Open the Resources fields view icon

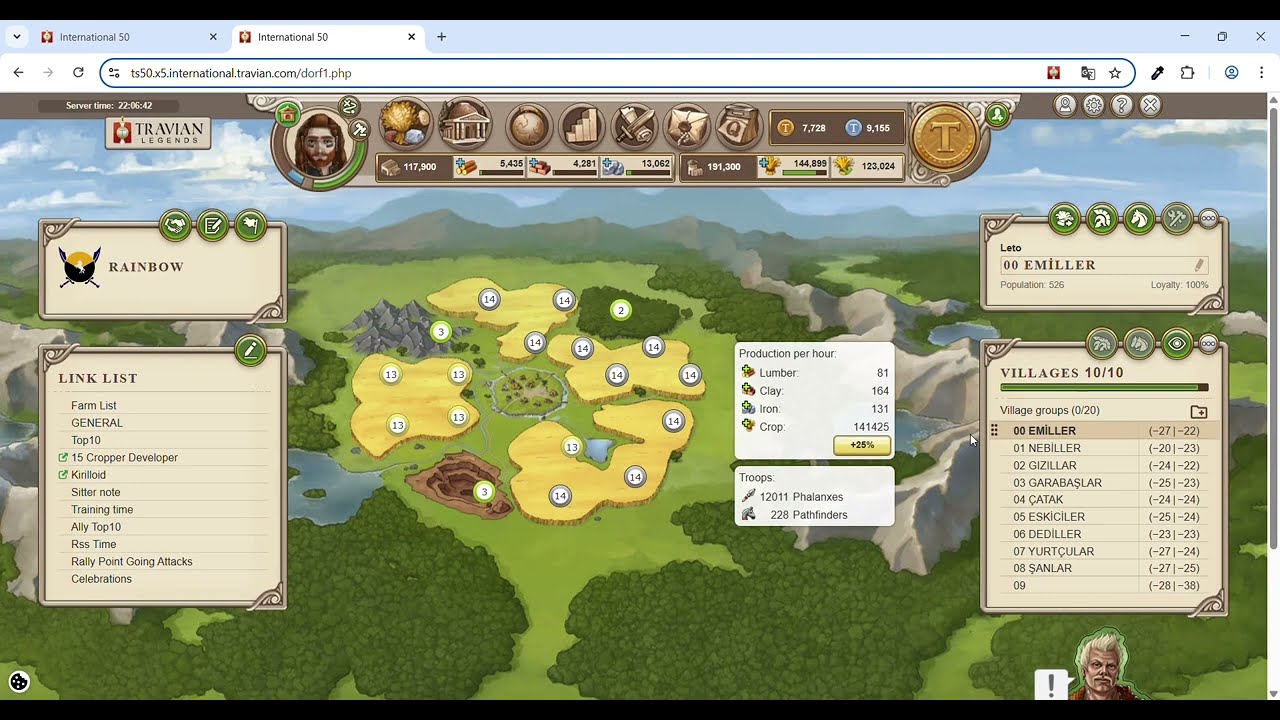coord(405,124)
